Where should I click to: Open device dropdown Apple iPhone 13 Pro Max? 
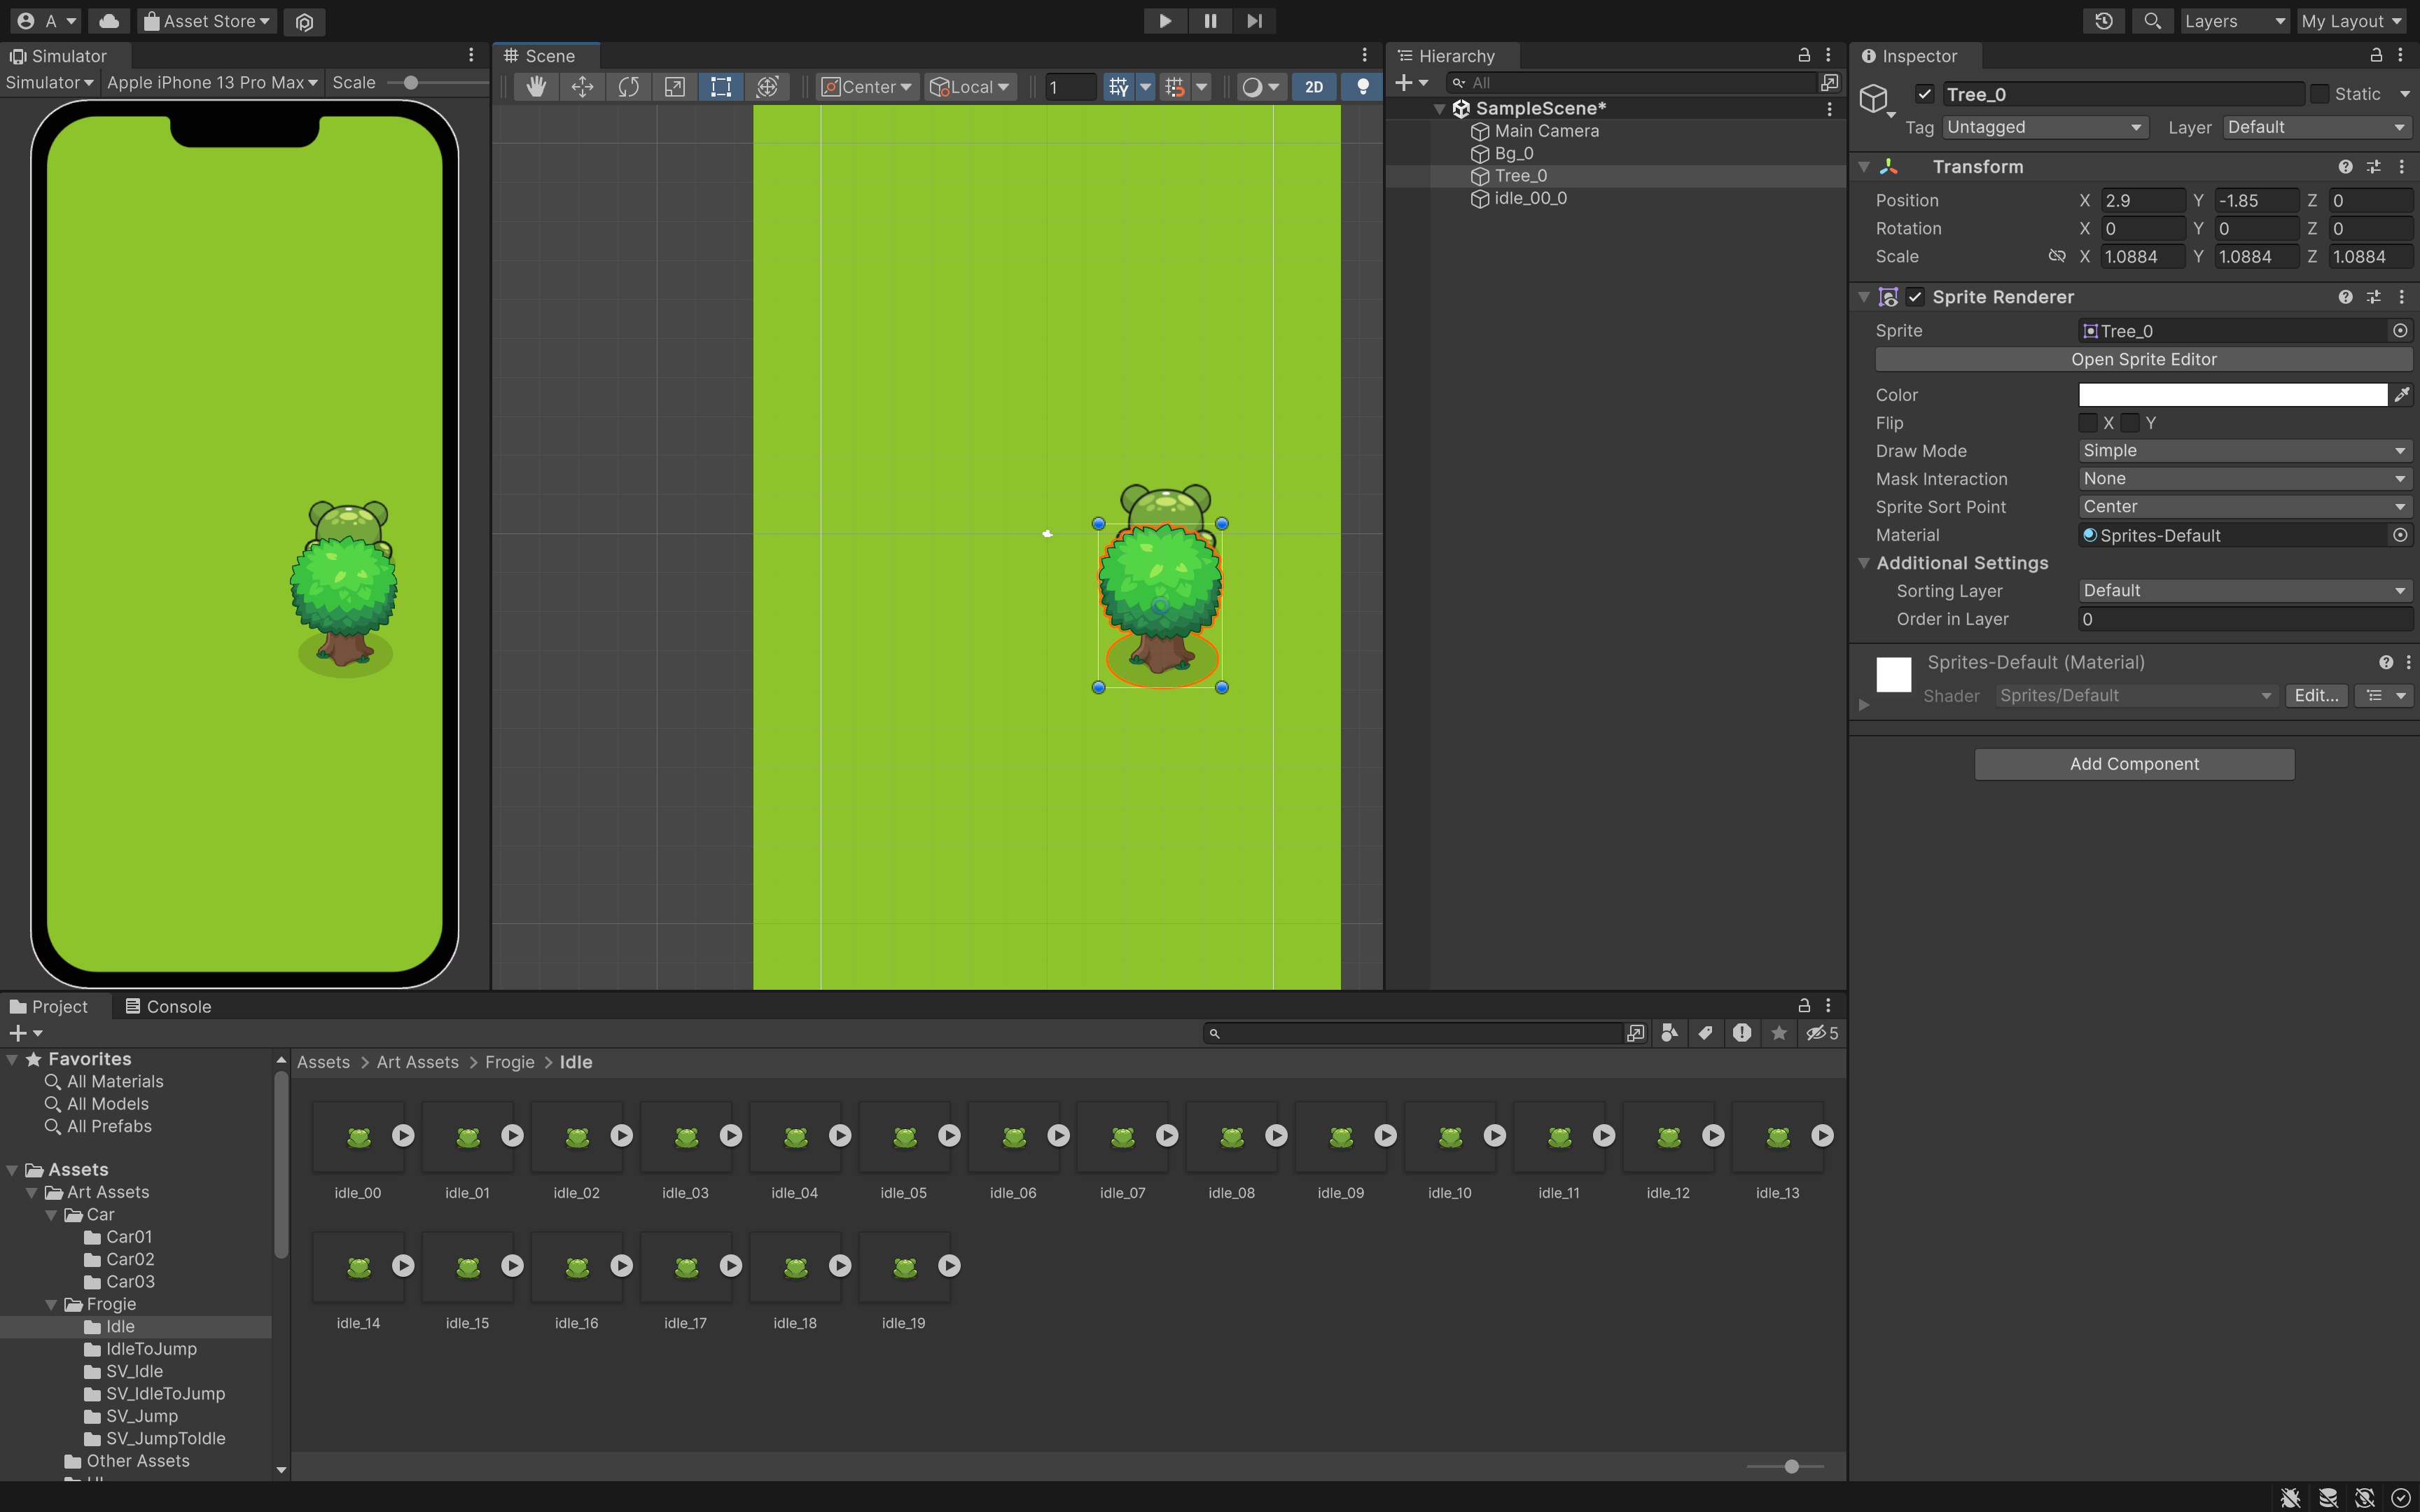[212, 83]
